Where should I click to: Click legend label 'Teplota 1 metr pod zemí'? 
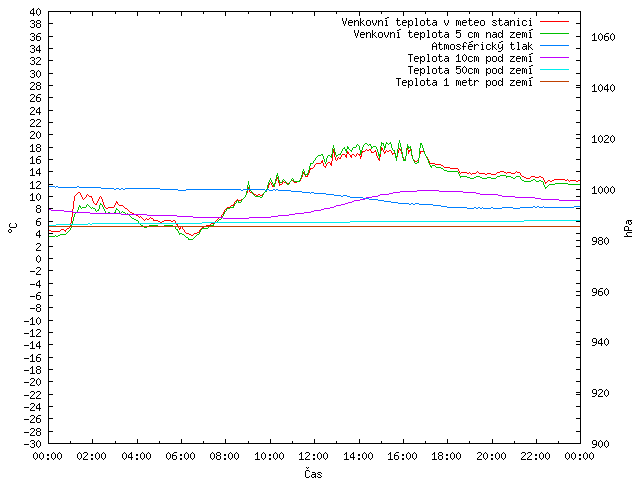pyautogui.click(x=464, y=82)
